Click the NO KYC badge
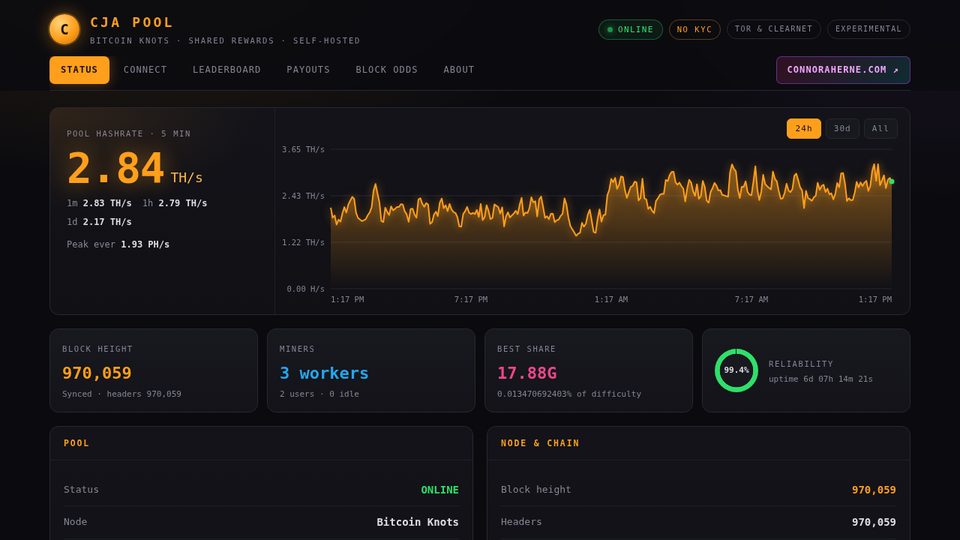960x540 pixels. 694,29
